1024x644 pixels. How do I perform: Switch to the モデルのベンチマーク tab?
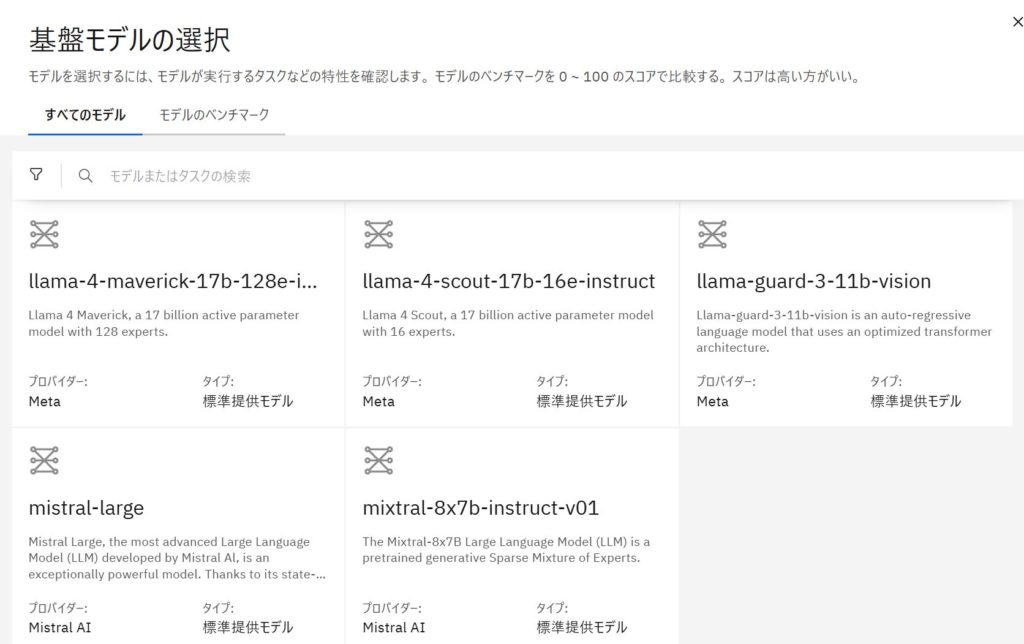point(214,115)
